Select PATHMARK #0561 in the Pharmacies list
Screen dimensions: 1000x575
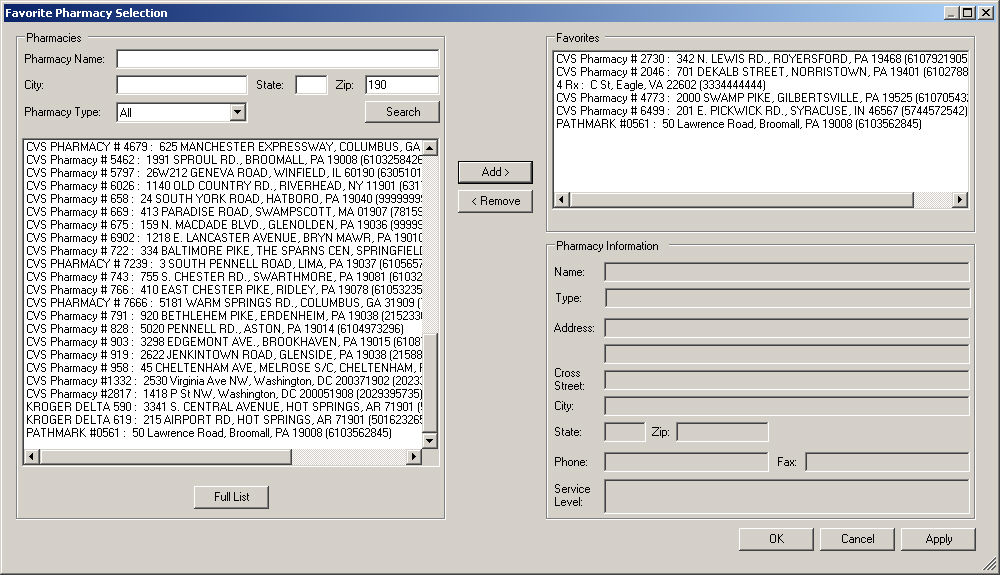[x=223, y=433]
